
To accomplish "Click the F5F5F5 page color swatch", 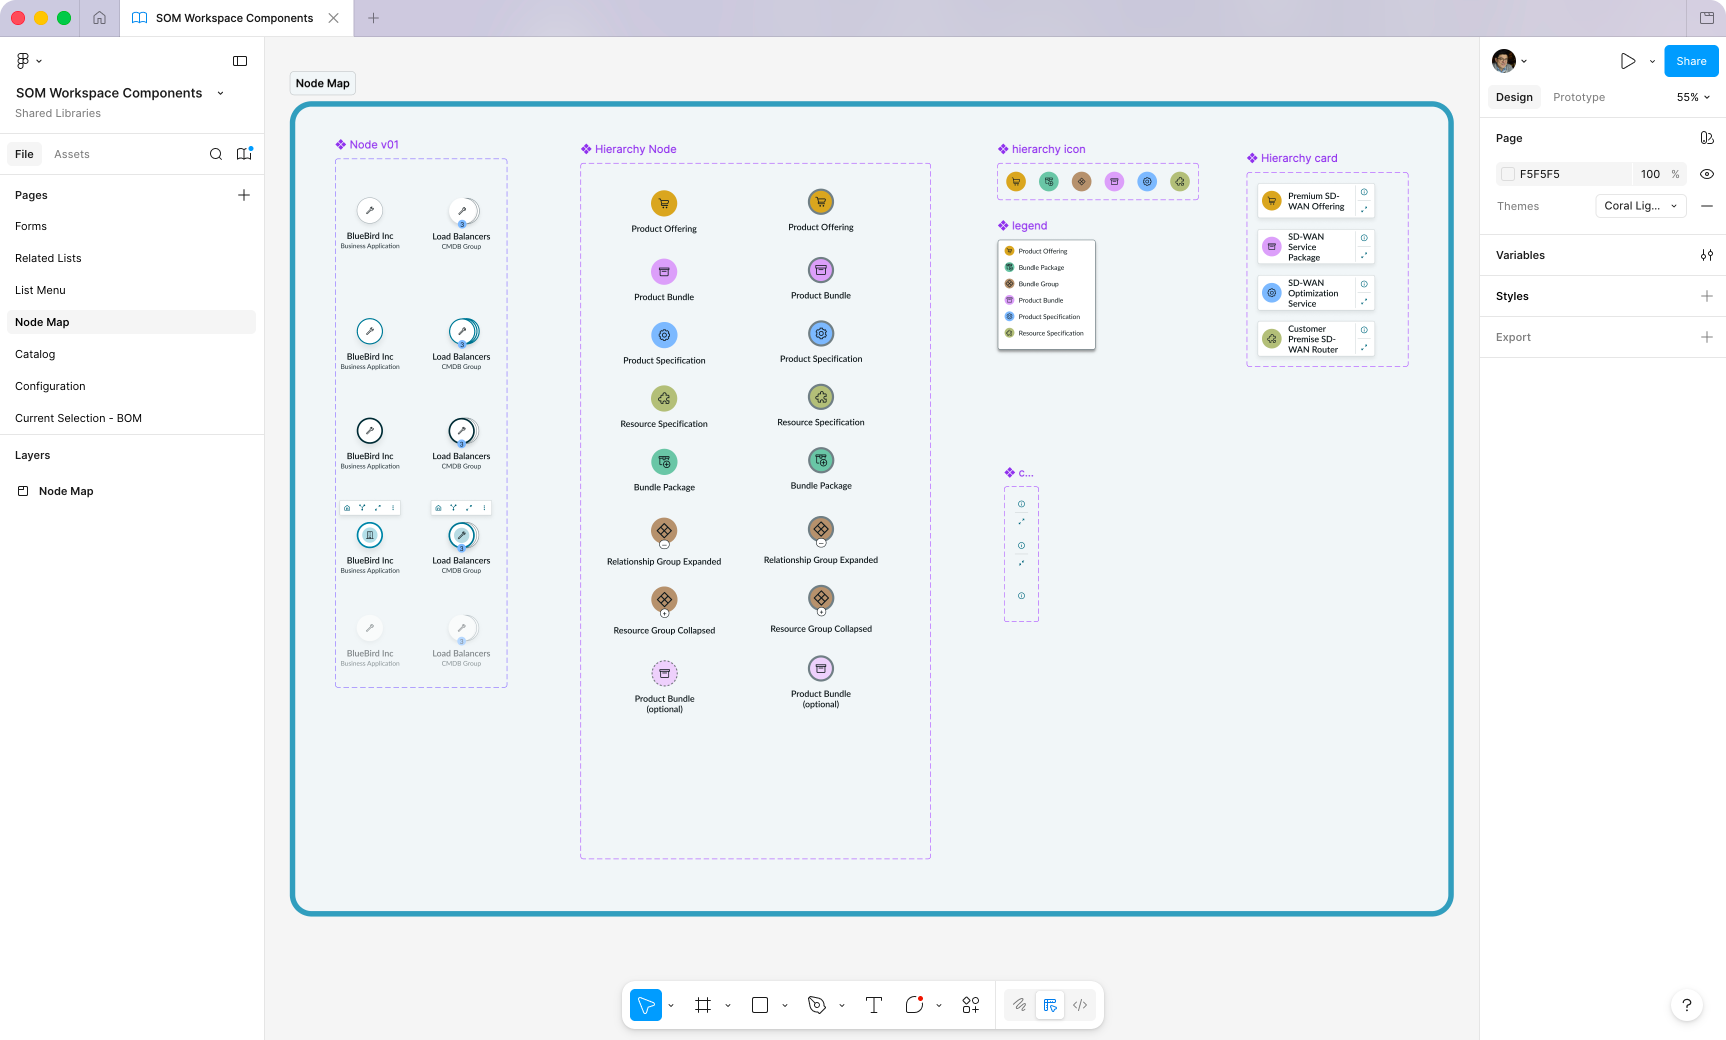I will pyautogui.click(x=1508, y=174).
